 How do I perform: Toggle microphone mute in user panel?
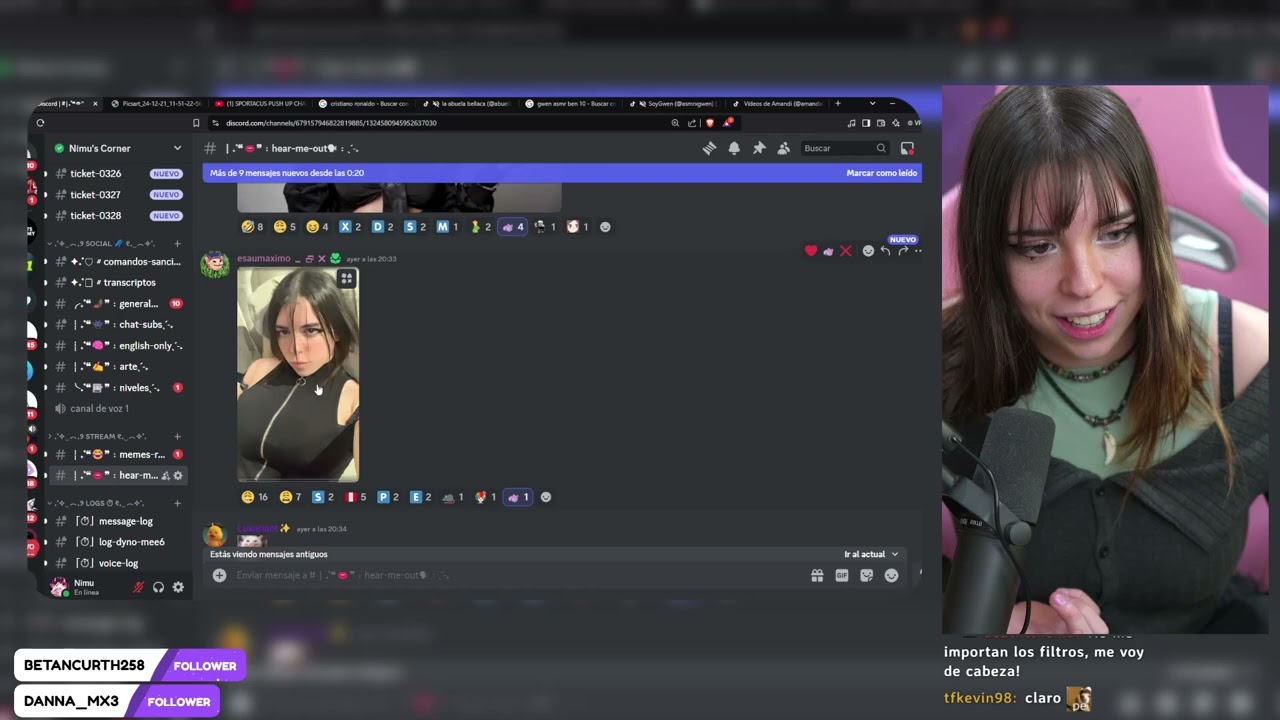[x=139, y=587]
